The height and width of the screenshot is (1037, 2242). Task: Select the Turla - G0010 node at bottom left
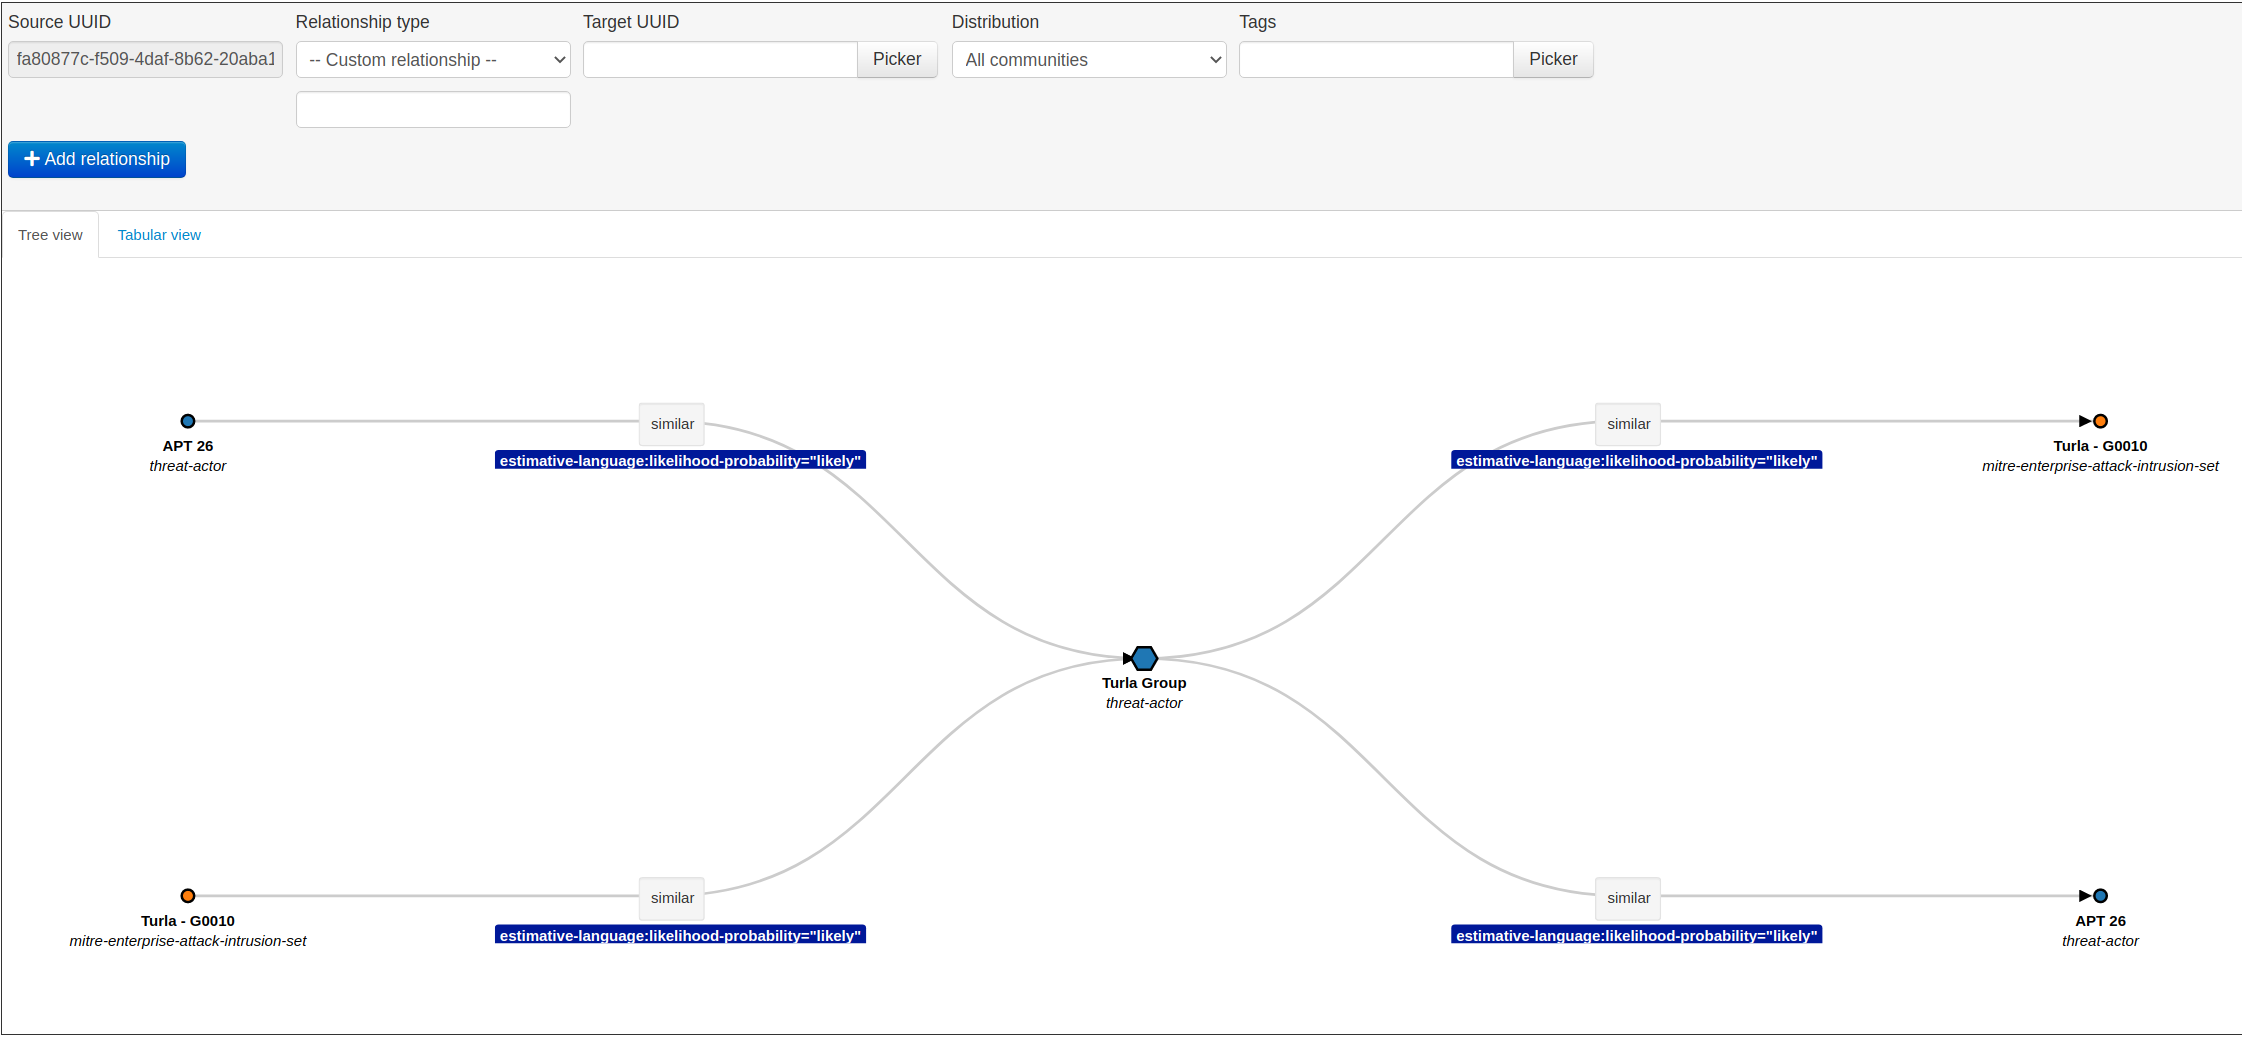point(188,896)
